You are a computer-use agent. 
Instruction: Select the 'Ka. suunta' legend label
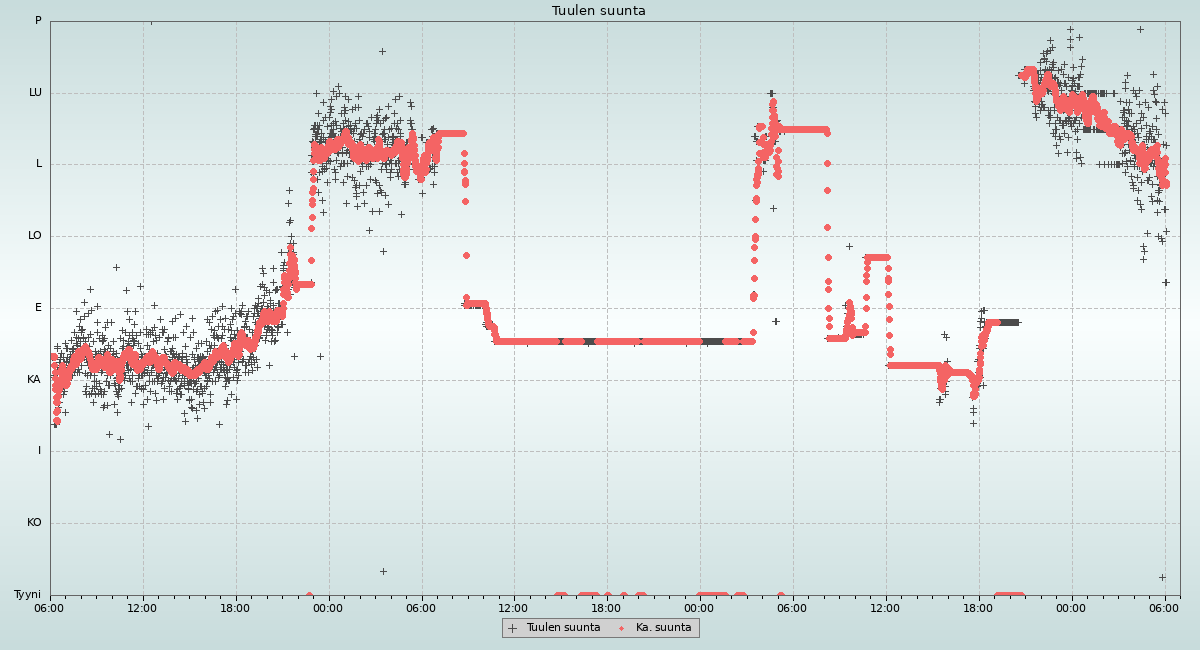[663, 628]
